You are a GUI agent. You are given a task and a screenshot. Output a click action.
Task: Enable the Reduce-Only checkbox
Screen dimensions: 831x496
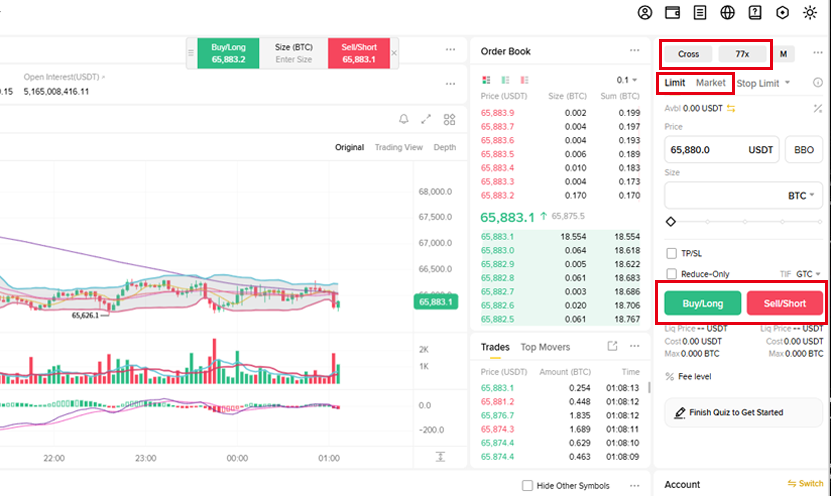click(x=671, y=273)
